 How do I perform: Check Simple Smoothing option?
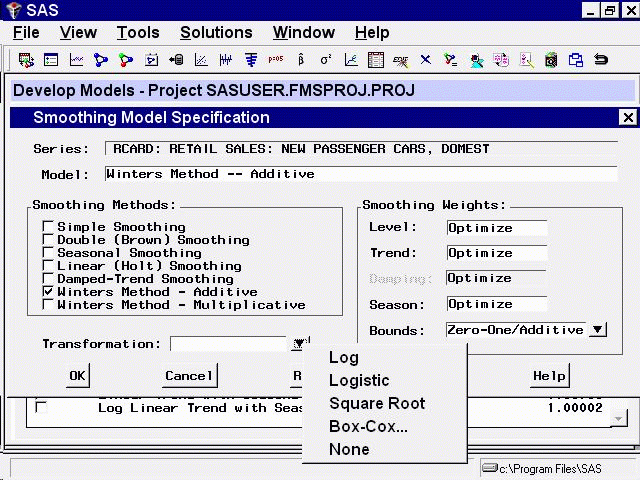coord(48,226)
